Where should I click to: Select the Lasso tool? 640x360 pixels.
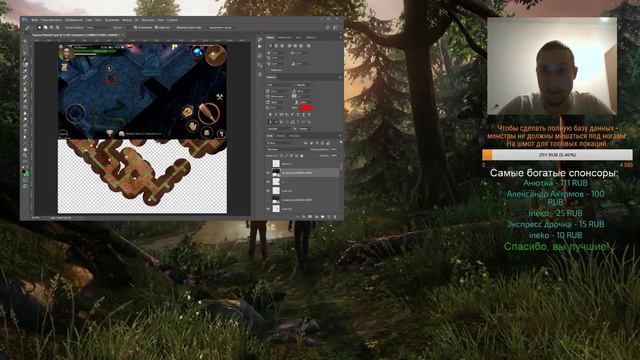pyautogui.click(x=25, y=53)
